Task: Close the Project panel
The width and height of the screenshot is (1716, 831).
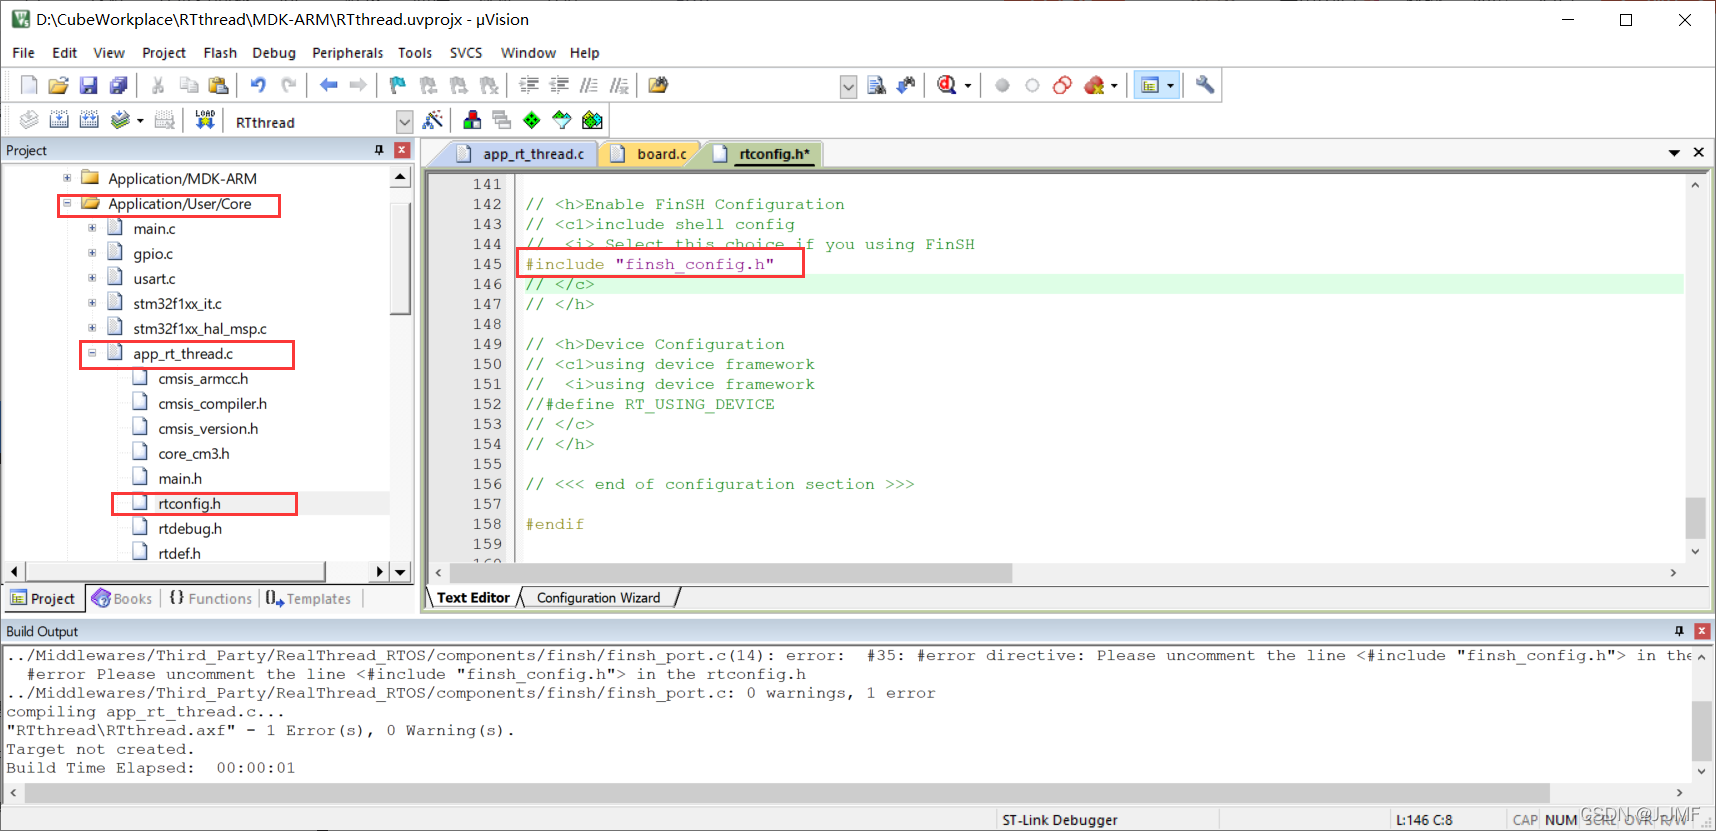Action: coord(402,150)
